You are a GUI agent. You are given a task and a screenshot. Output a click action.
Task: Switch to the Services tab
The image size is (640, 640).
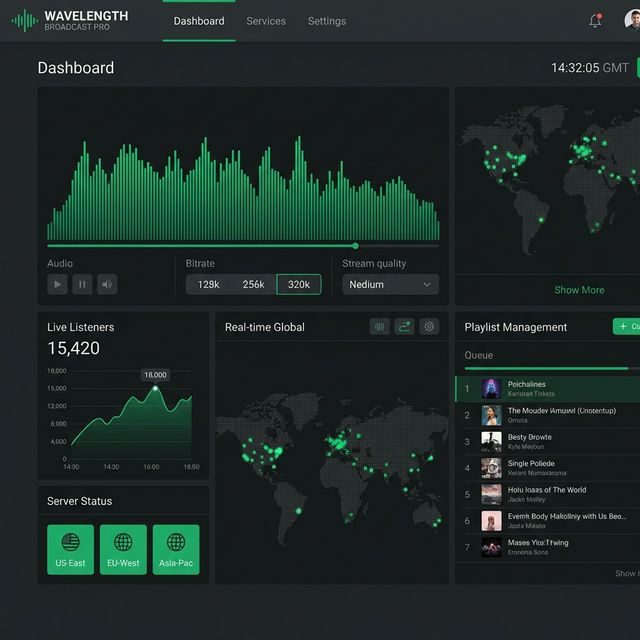(266, 21)
